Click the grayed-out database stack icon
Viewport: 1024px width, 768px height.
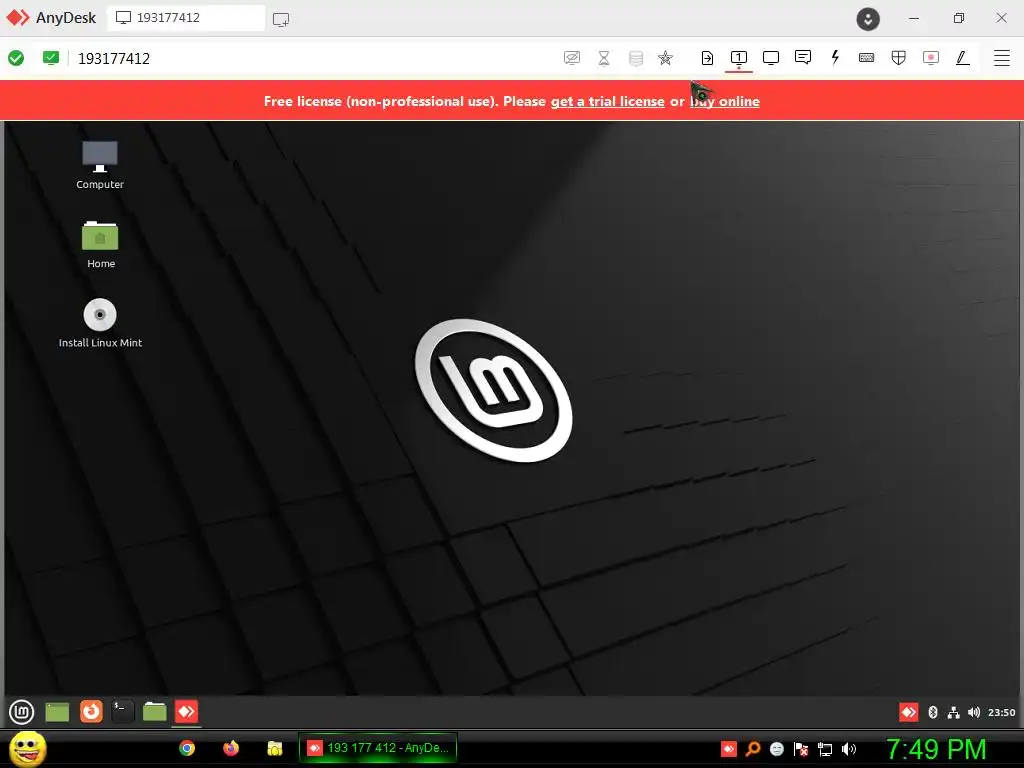pos(636,58)
